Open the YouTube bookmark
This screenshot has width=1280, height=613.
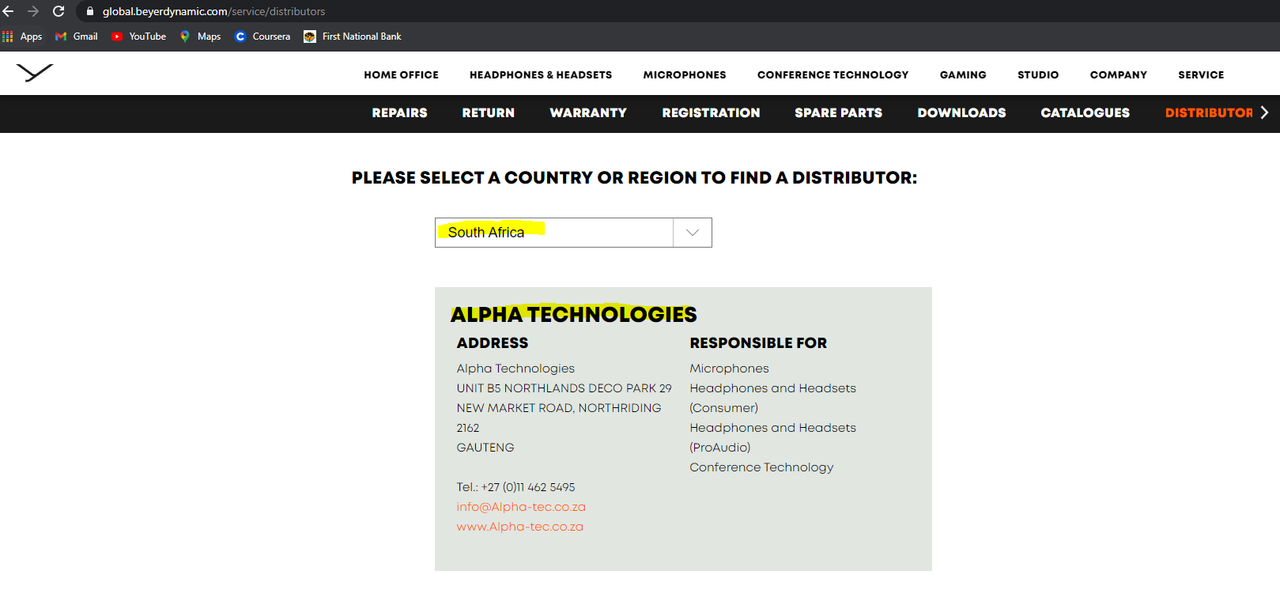138,36
